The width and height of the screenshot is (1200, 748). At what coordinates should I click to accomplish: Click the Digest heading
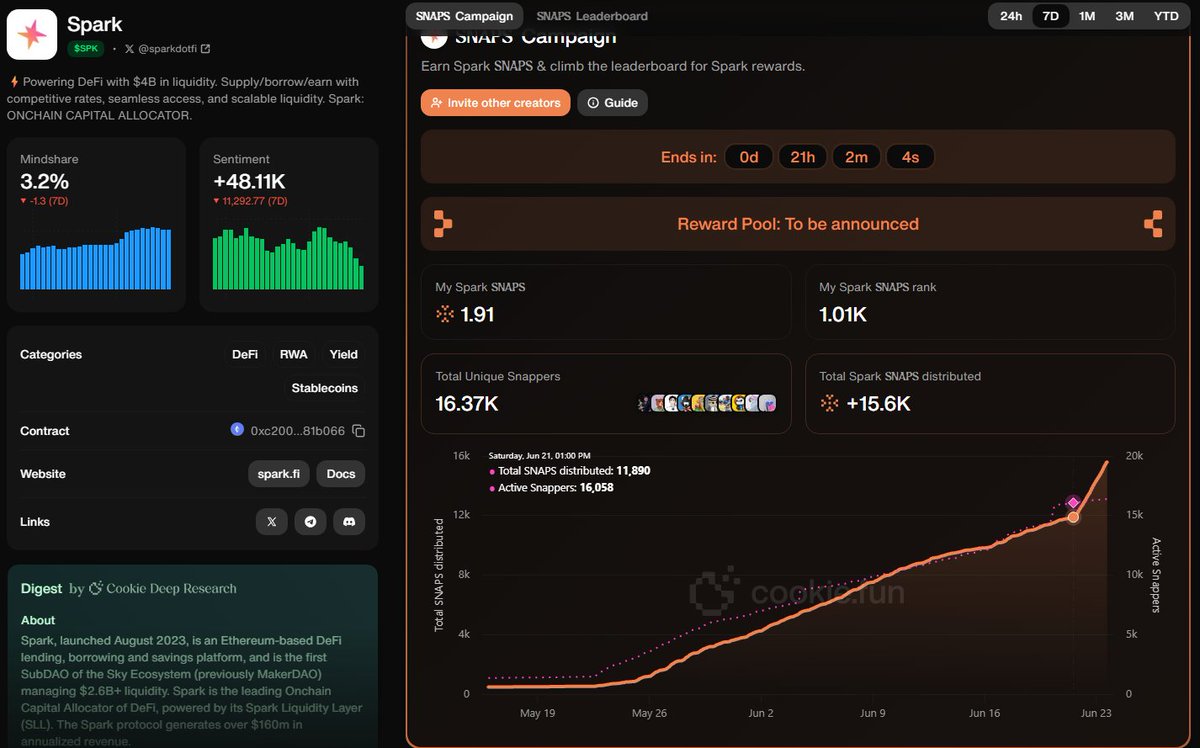(x=41, y=589)
